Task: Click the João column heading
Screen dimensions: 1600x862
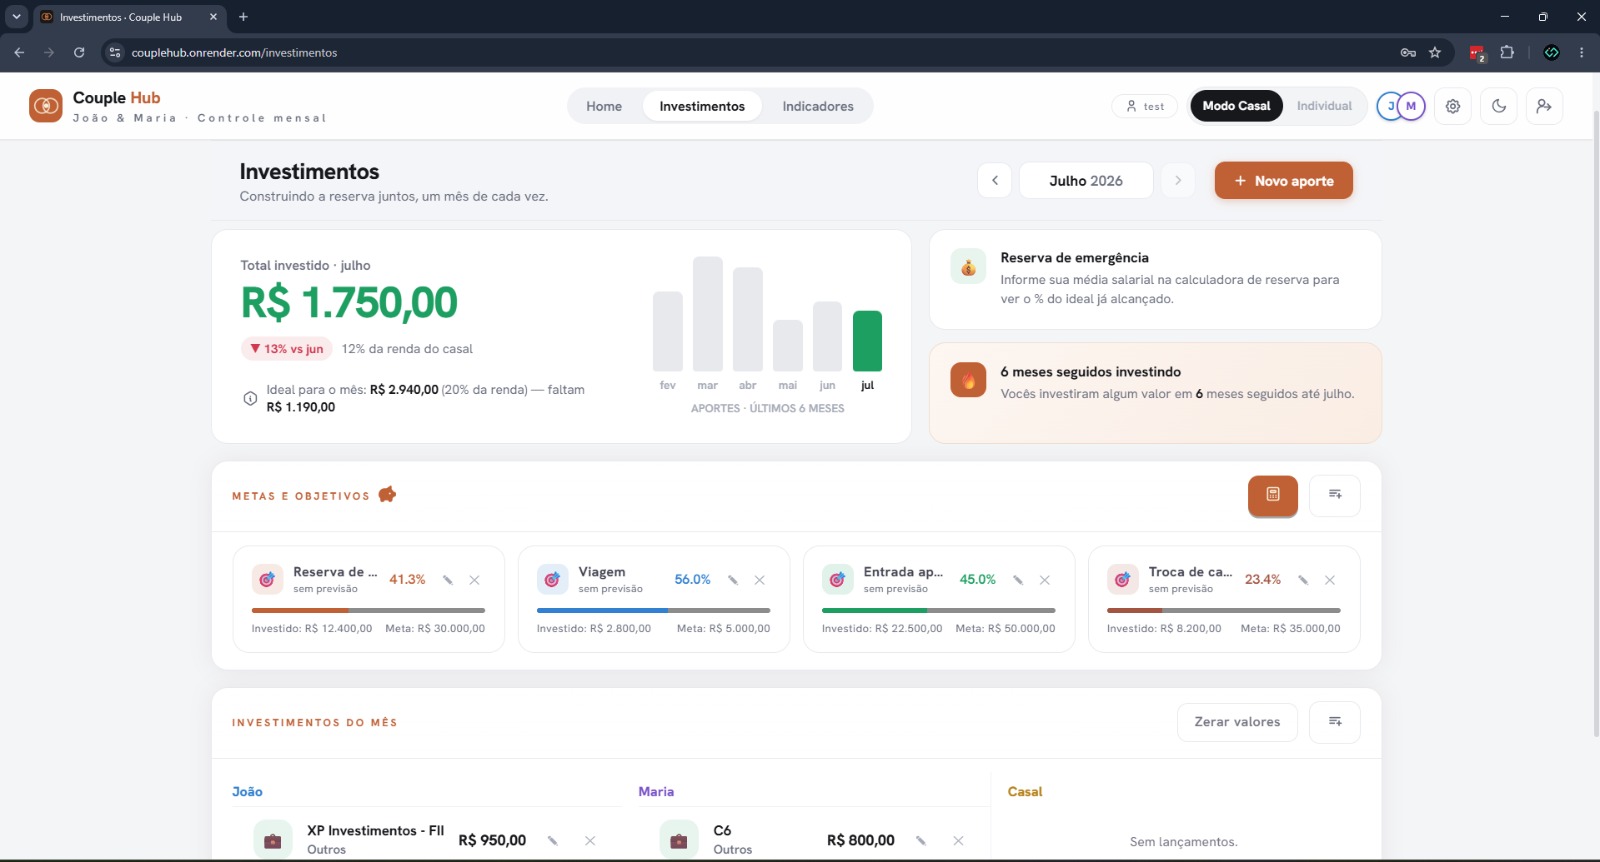Action: [x=247, y=792]
